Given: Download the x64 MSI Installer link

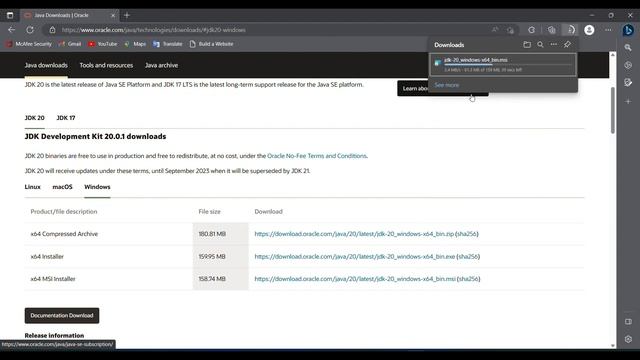Looking at the screenshot, I should 355,279.
